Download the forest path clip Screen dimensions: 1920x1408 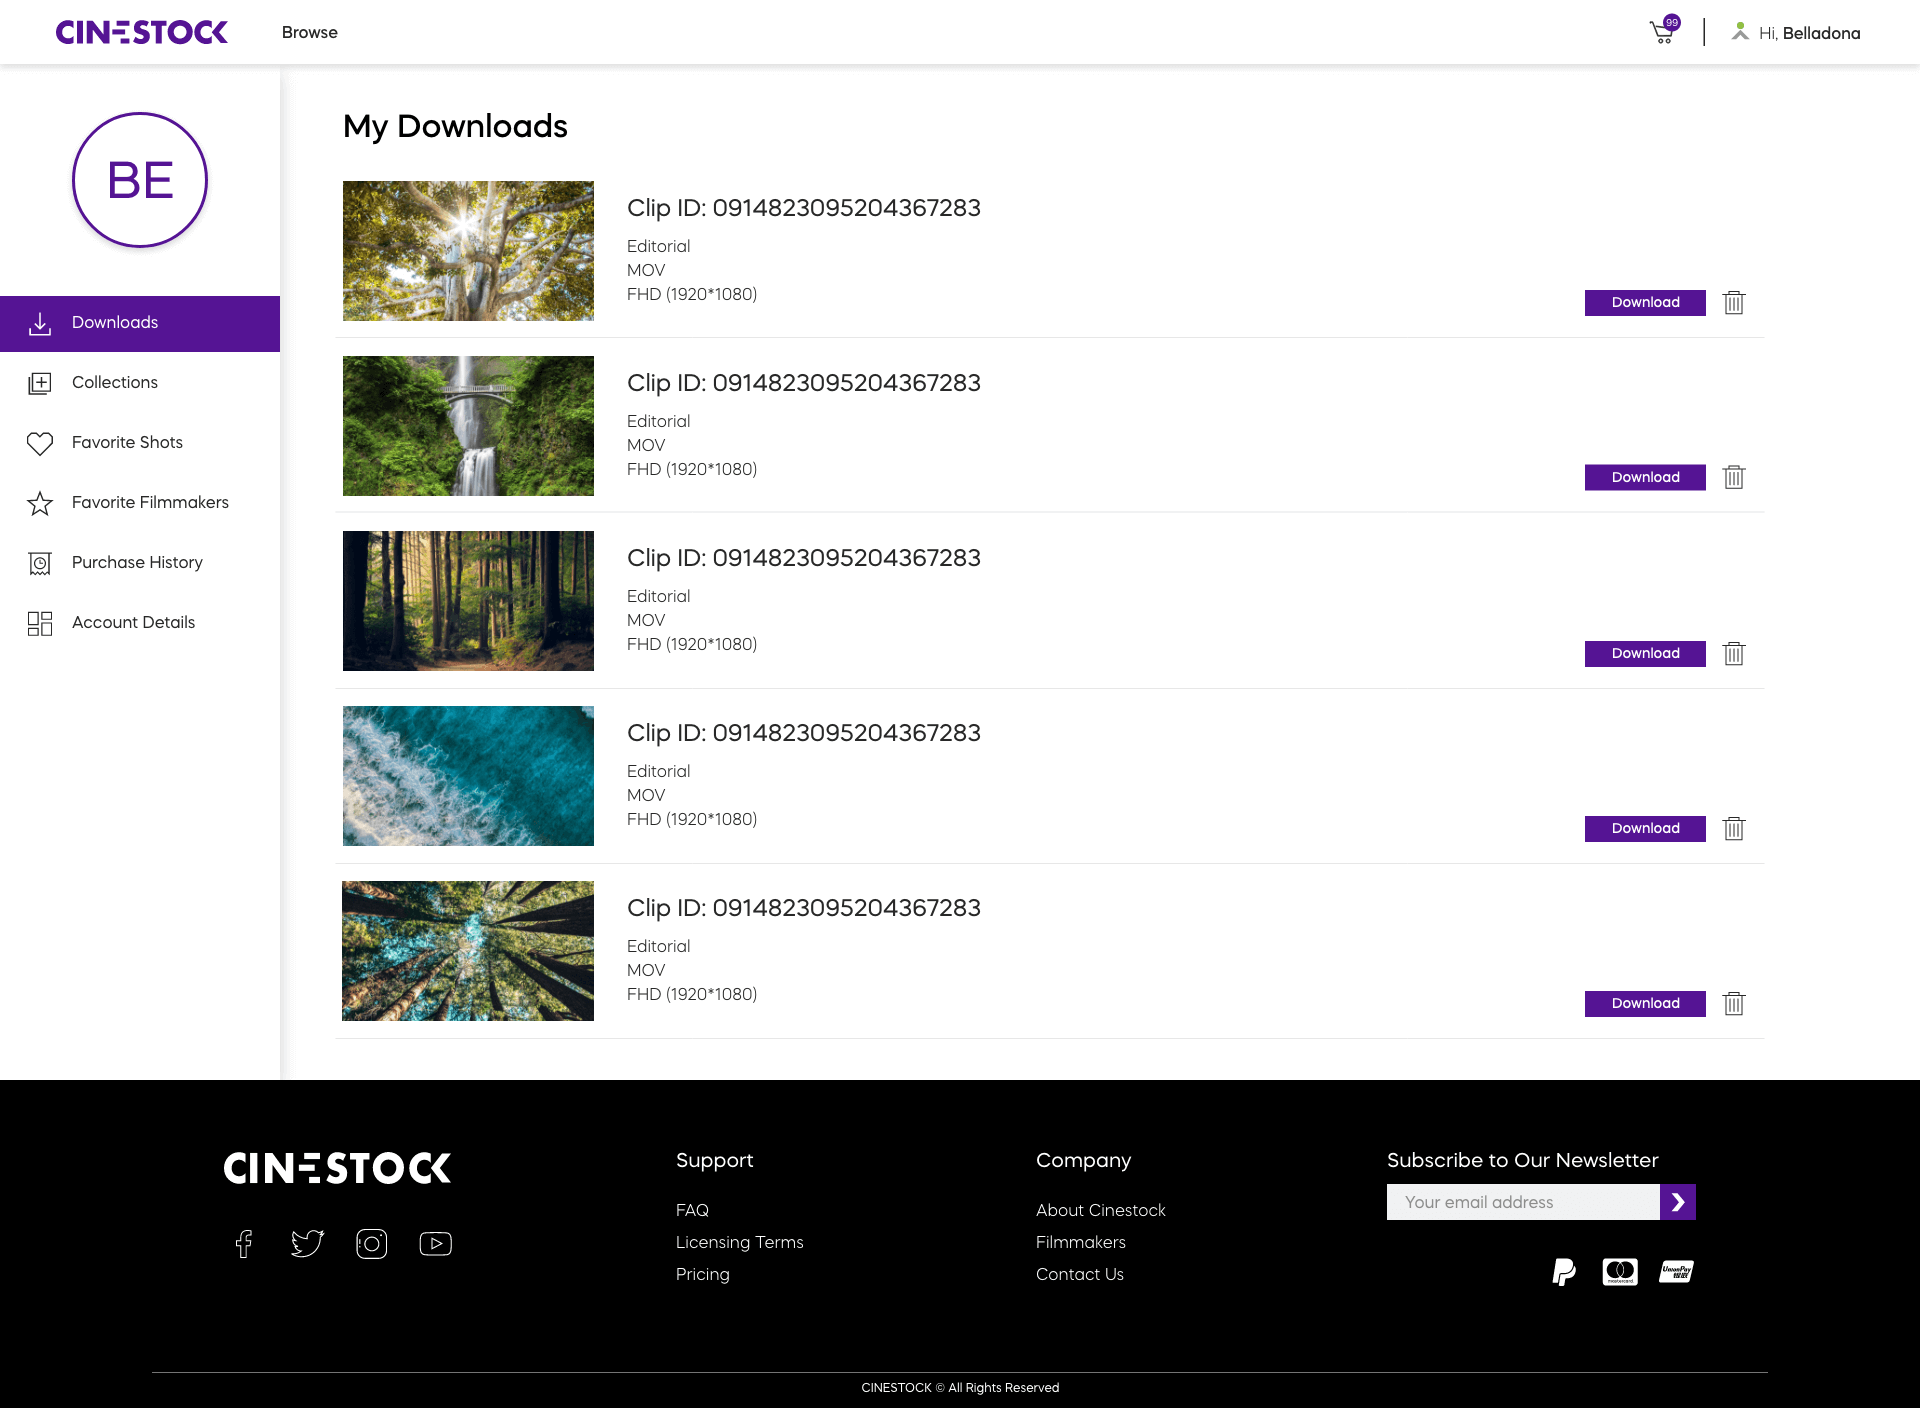coord(1644,654)
